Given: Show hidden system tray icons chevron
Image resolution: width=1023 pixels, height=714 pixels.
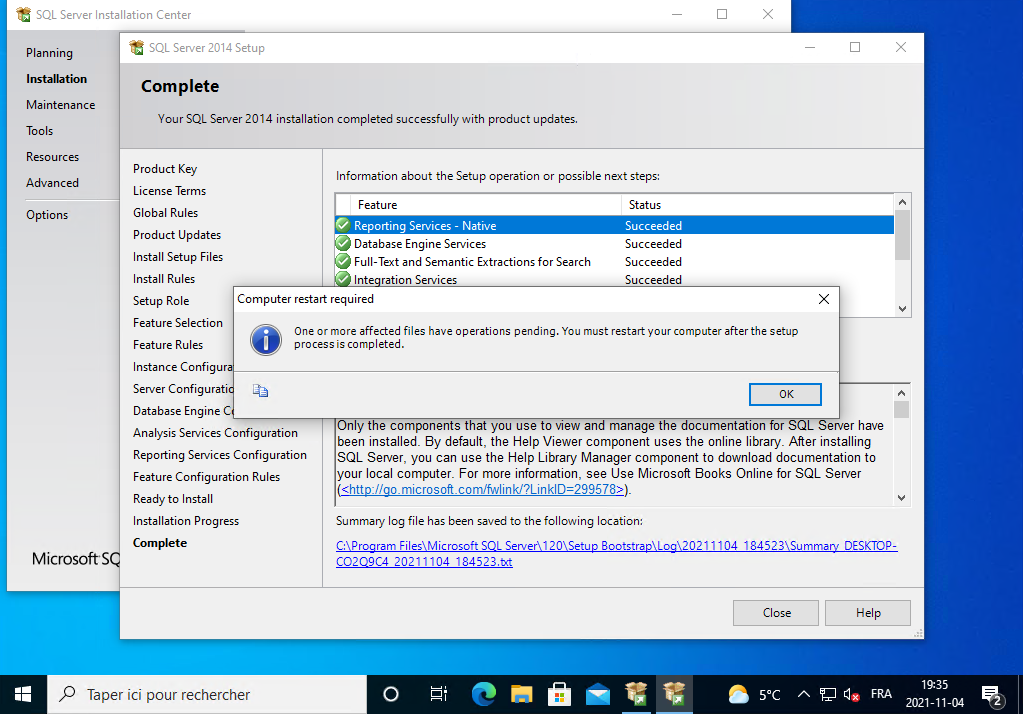Looking at the screenshot, I should 803,694.
